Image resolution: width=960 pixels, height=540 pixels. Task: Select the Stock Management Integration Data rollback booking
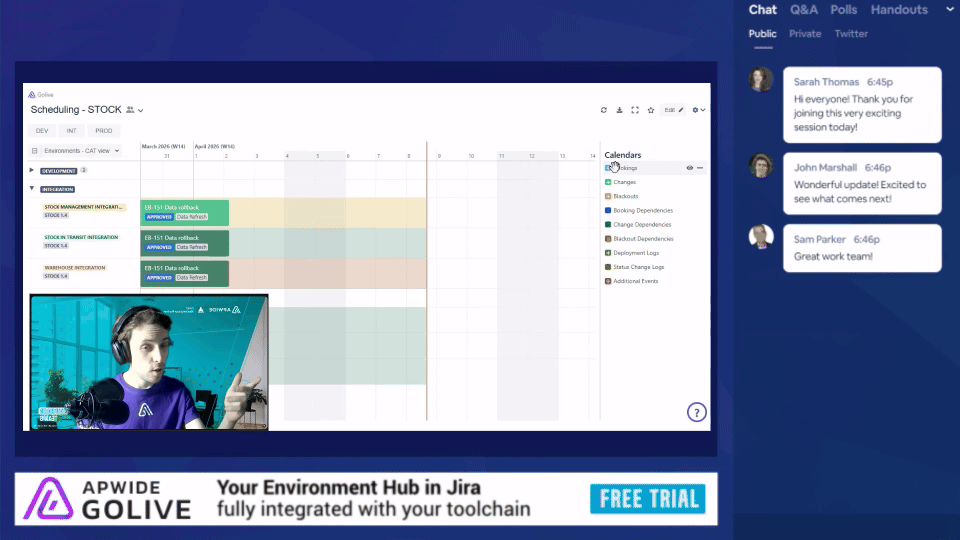[x=185, y=212]
